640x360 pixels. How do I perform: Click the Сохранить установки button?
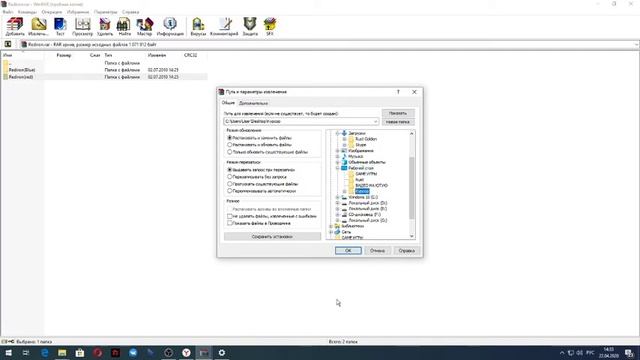tap(272, 236)
